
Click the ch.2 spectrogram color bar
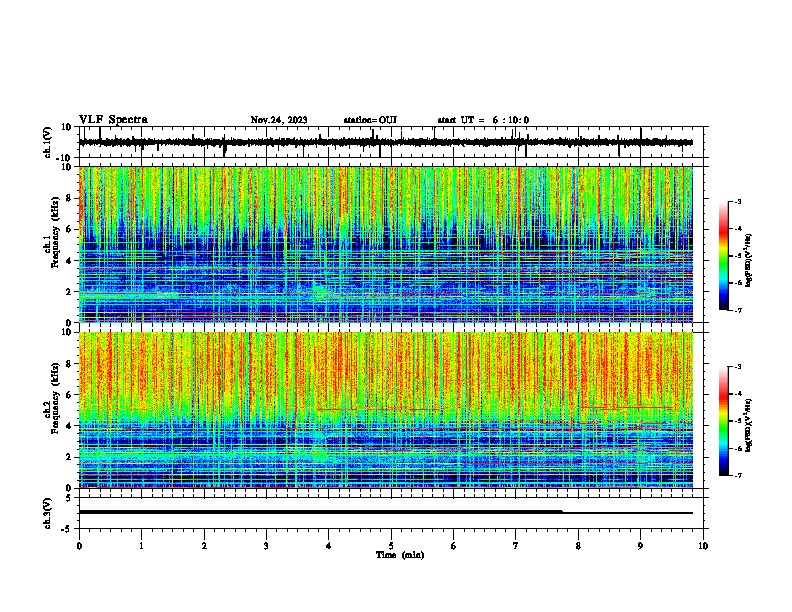point(724,421)
